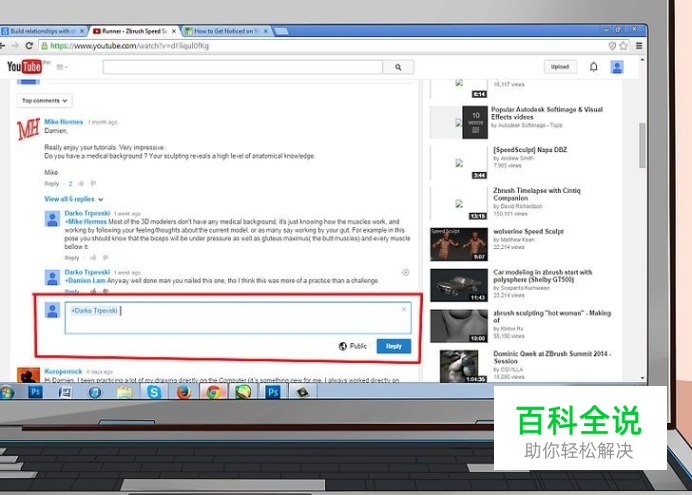Like Mike Hermes' comment
This screenshot has height=495, width=692.
click(x=81, y=184)
